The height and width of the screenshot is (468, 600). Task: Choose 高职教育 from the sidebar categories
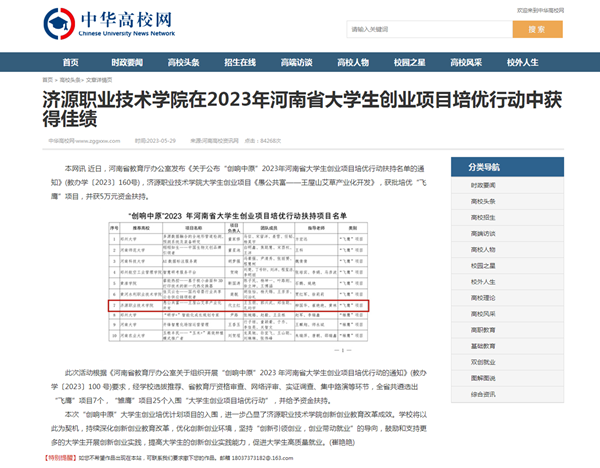[x=483, y=330]
